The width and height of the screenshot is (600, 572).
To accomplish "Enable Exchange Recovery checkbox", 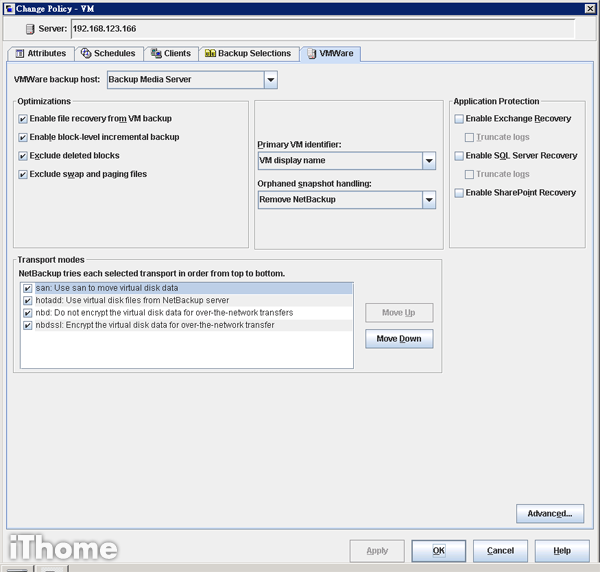I will click(459, 119).
